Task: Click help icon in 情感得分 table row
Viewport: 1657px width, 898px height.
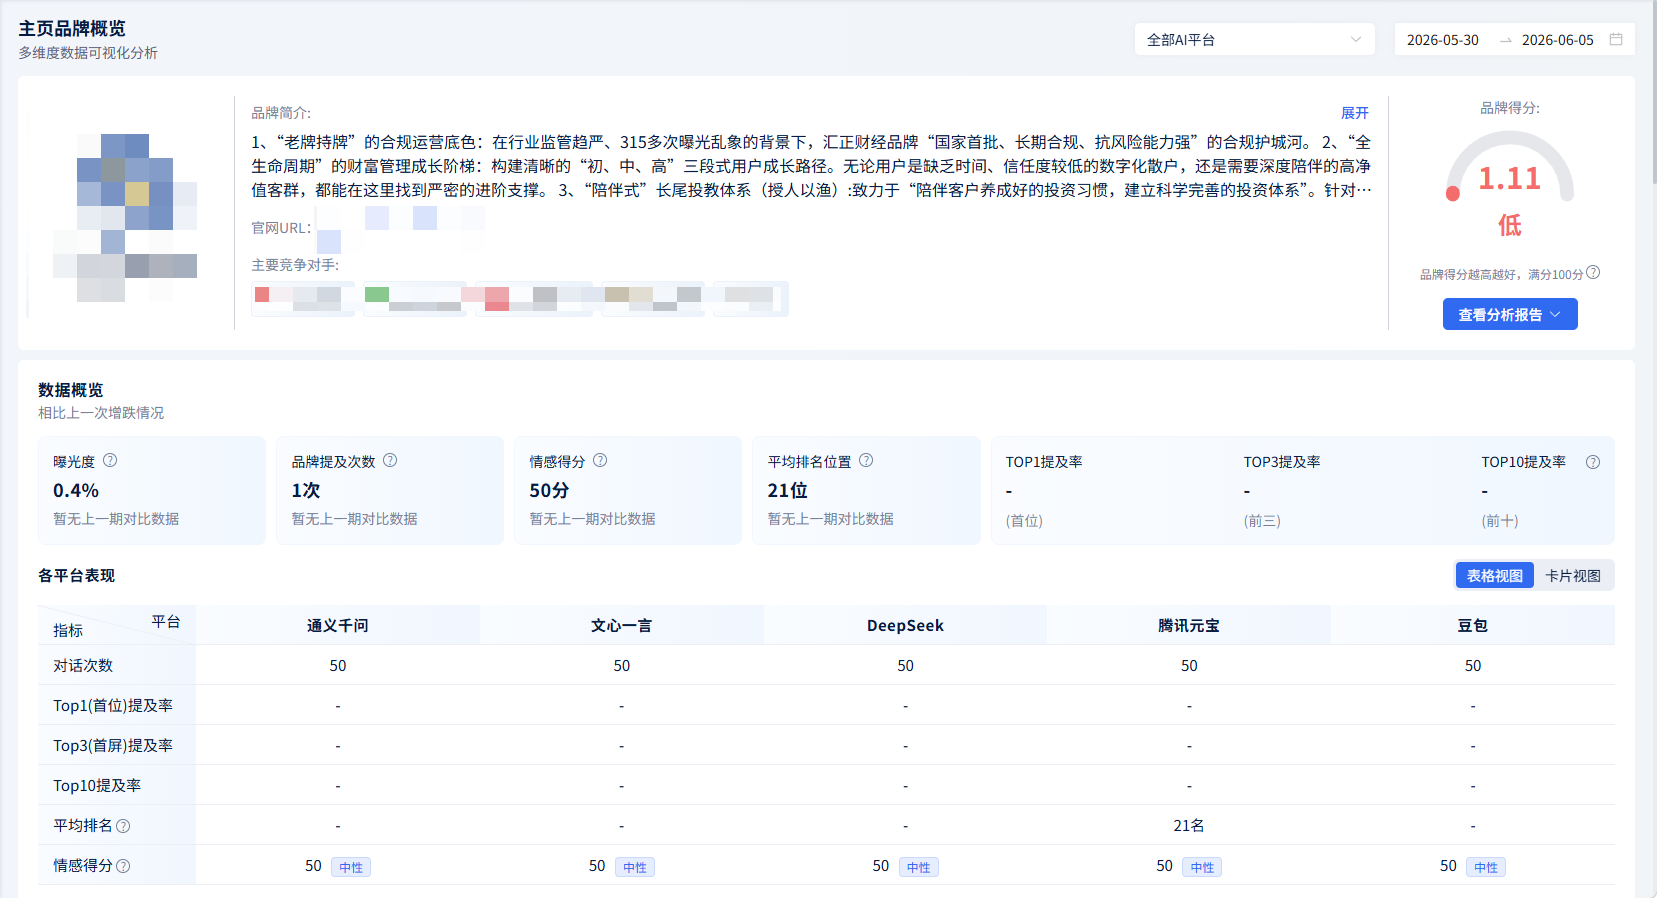Action: pos(123,866)
